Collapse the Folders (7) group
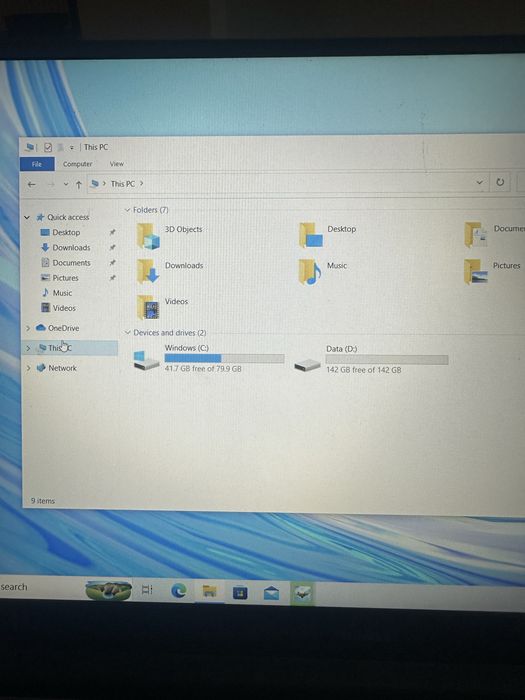The width and height of the screenshot is (525, 700). (128, 210)
